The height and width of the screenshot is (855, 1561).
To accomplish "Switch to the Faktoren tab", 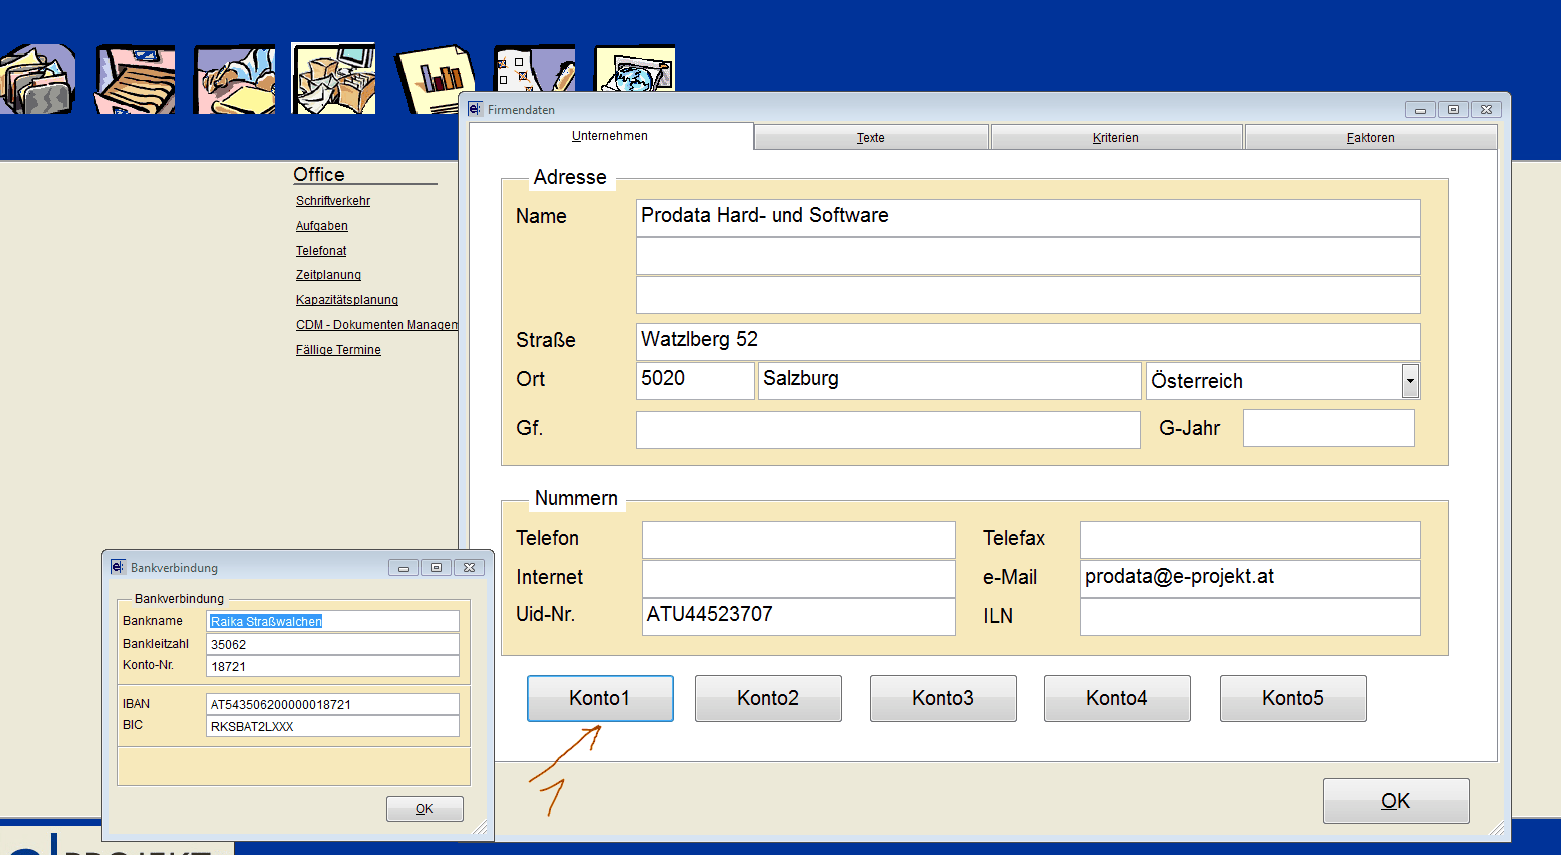I will 1371,138.
